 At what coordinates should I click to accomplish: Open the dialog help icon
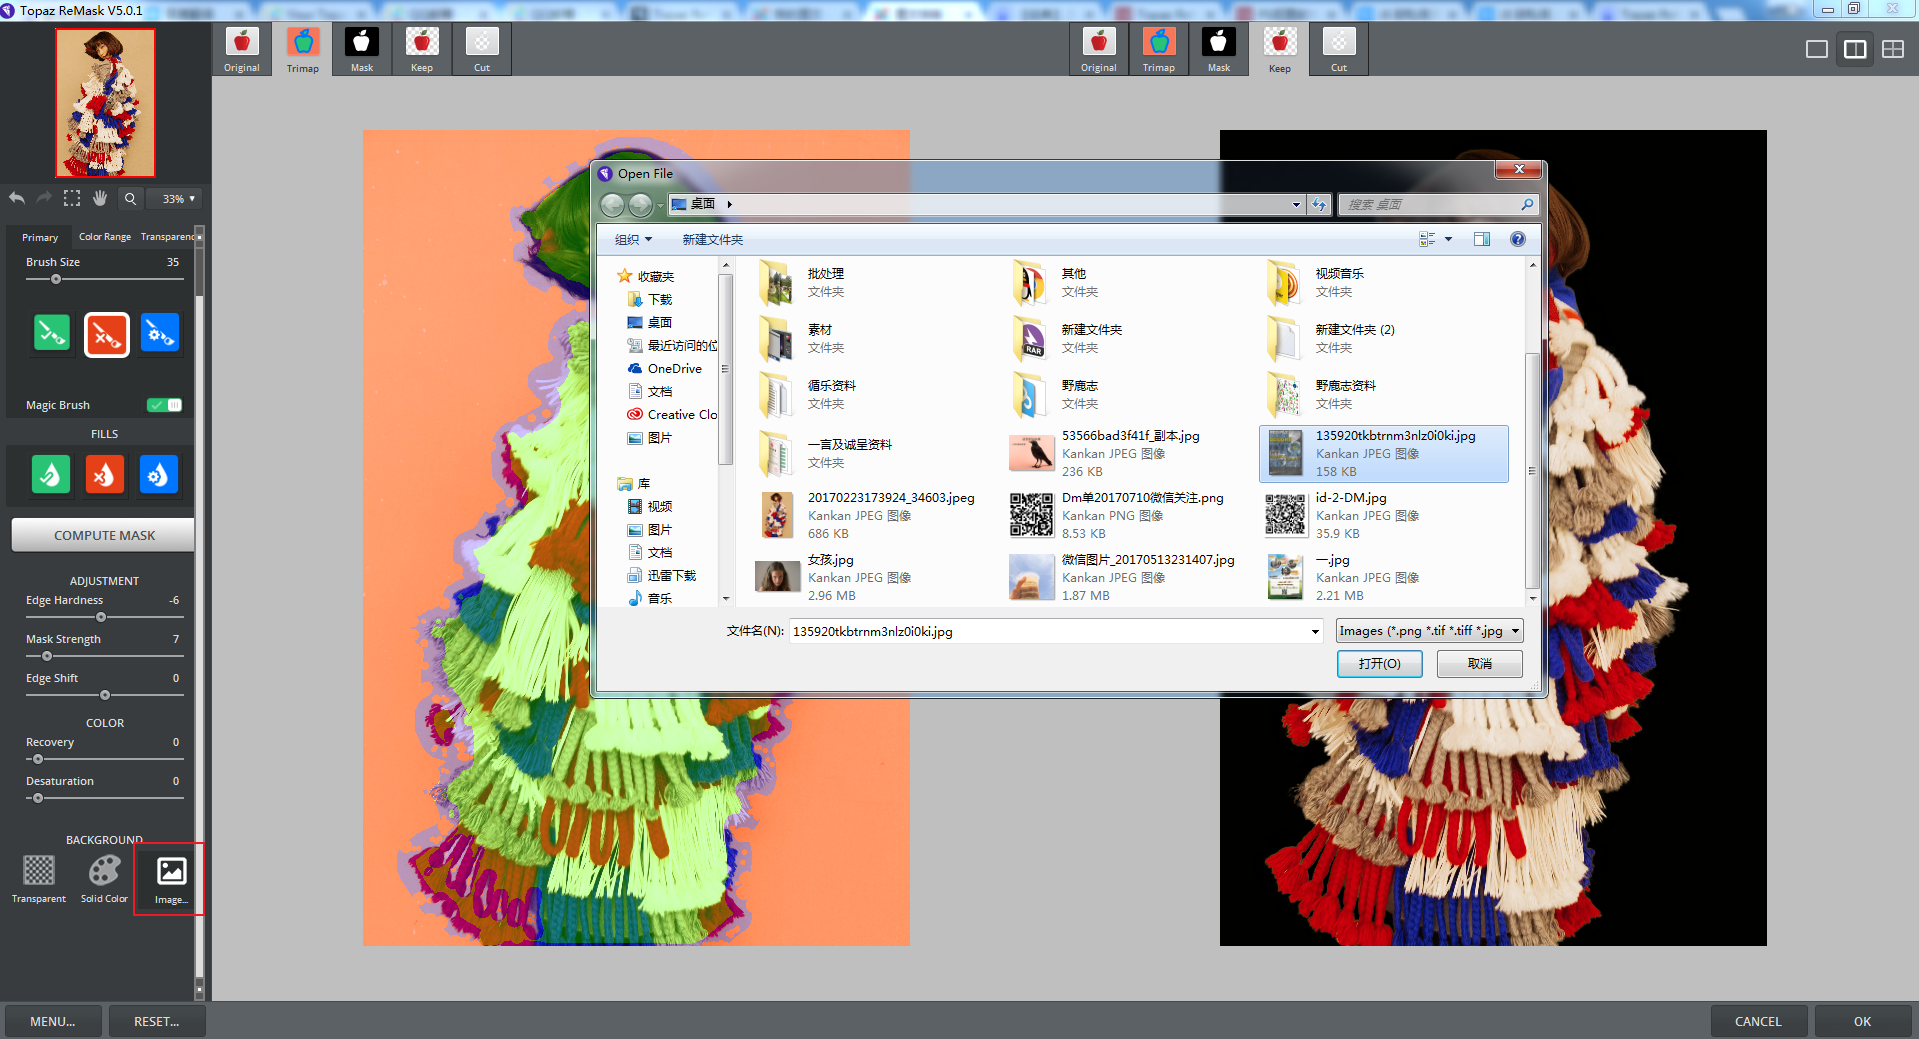[1517, 239]
